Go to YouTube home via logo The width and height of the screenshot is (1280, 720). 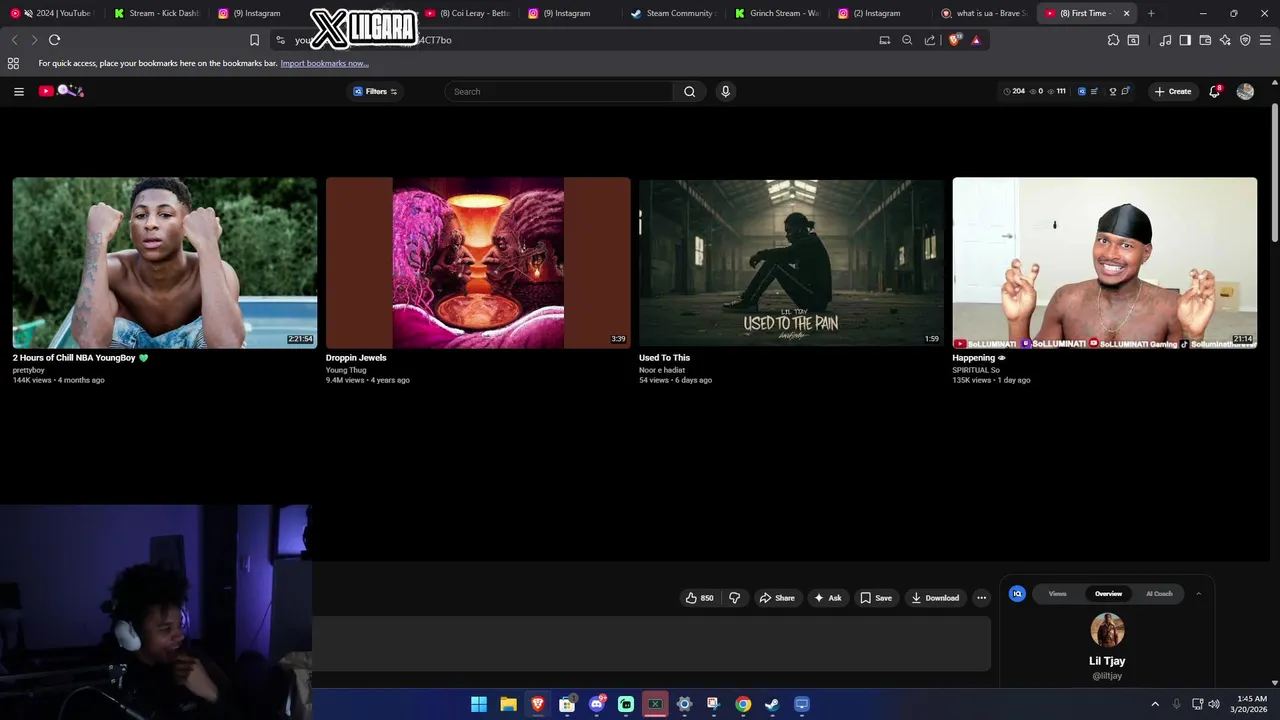click(61, 91)
